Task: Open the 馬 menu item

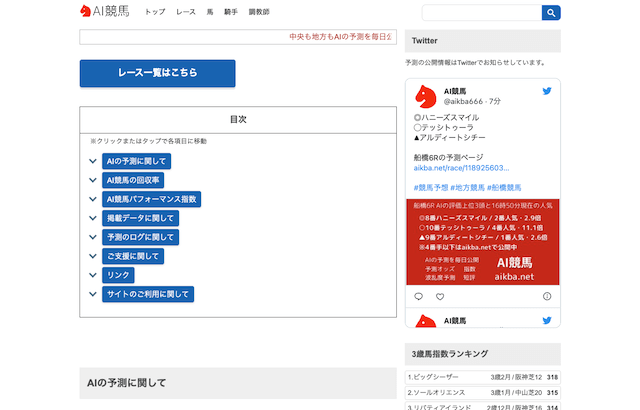Action: (x=210, y=12)
